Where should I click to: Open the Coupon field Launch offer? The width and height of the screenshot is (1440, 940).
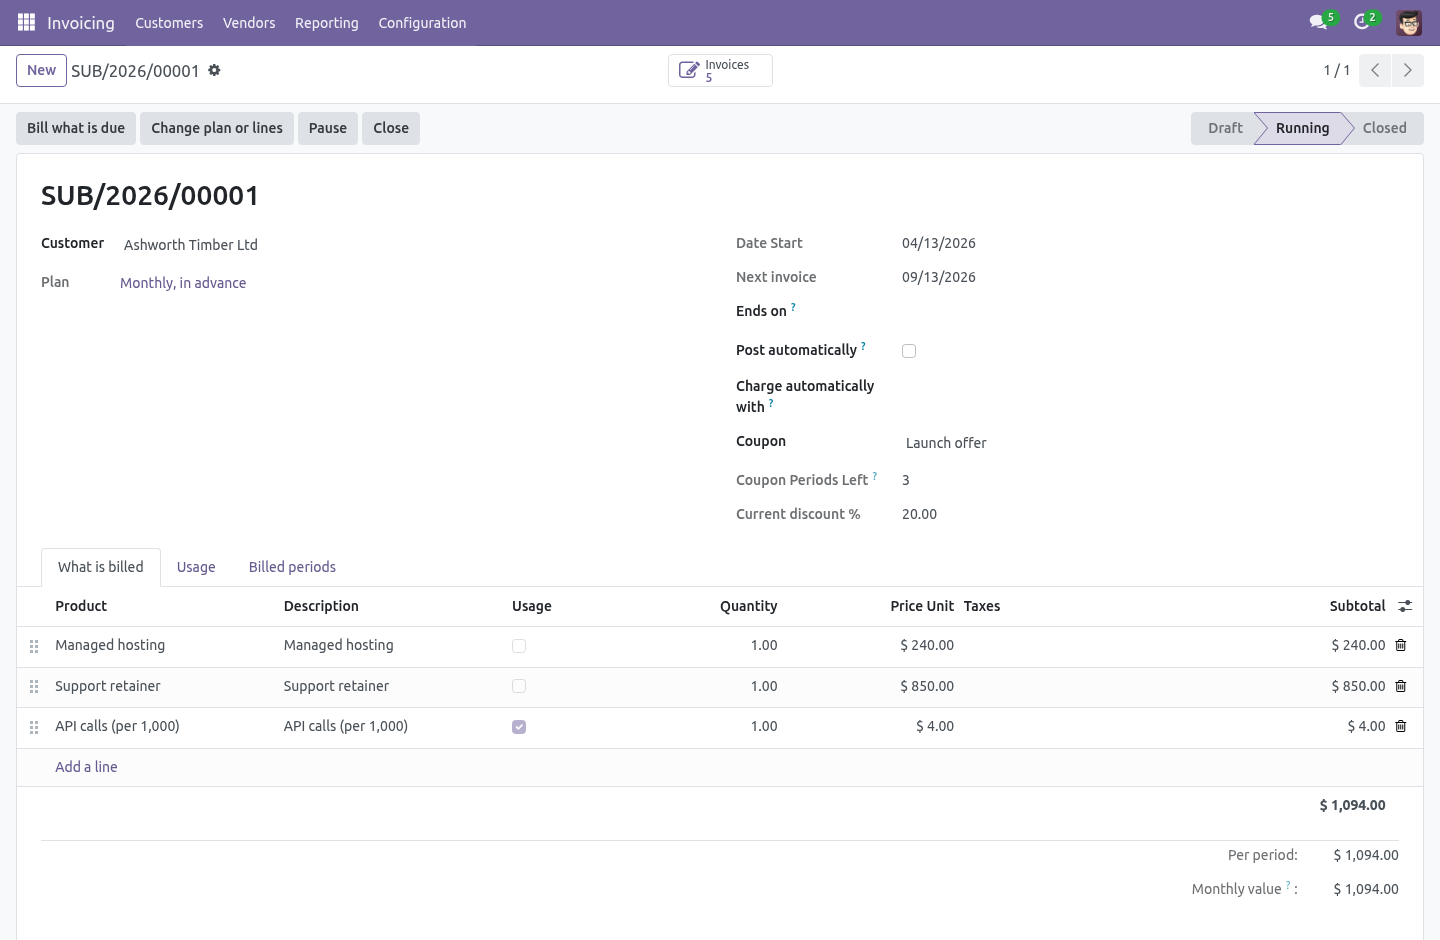click(946, 443)
